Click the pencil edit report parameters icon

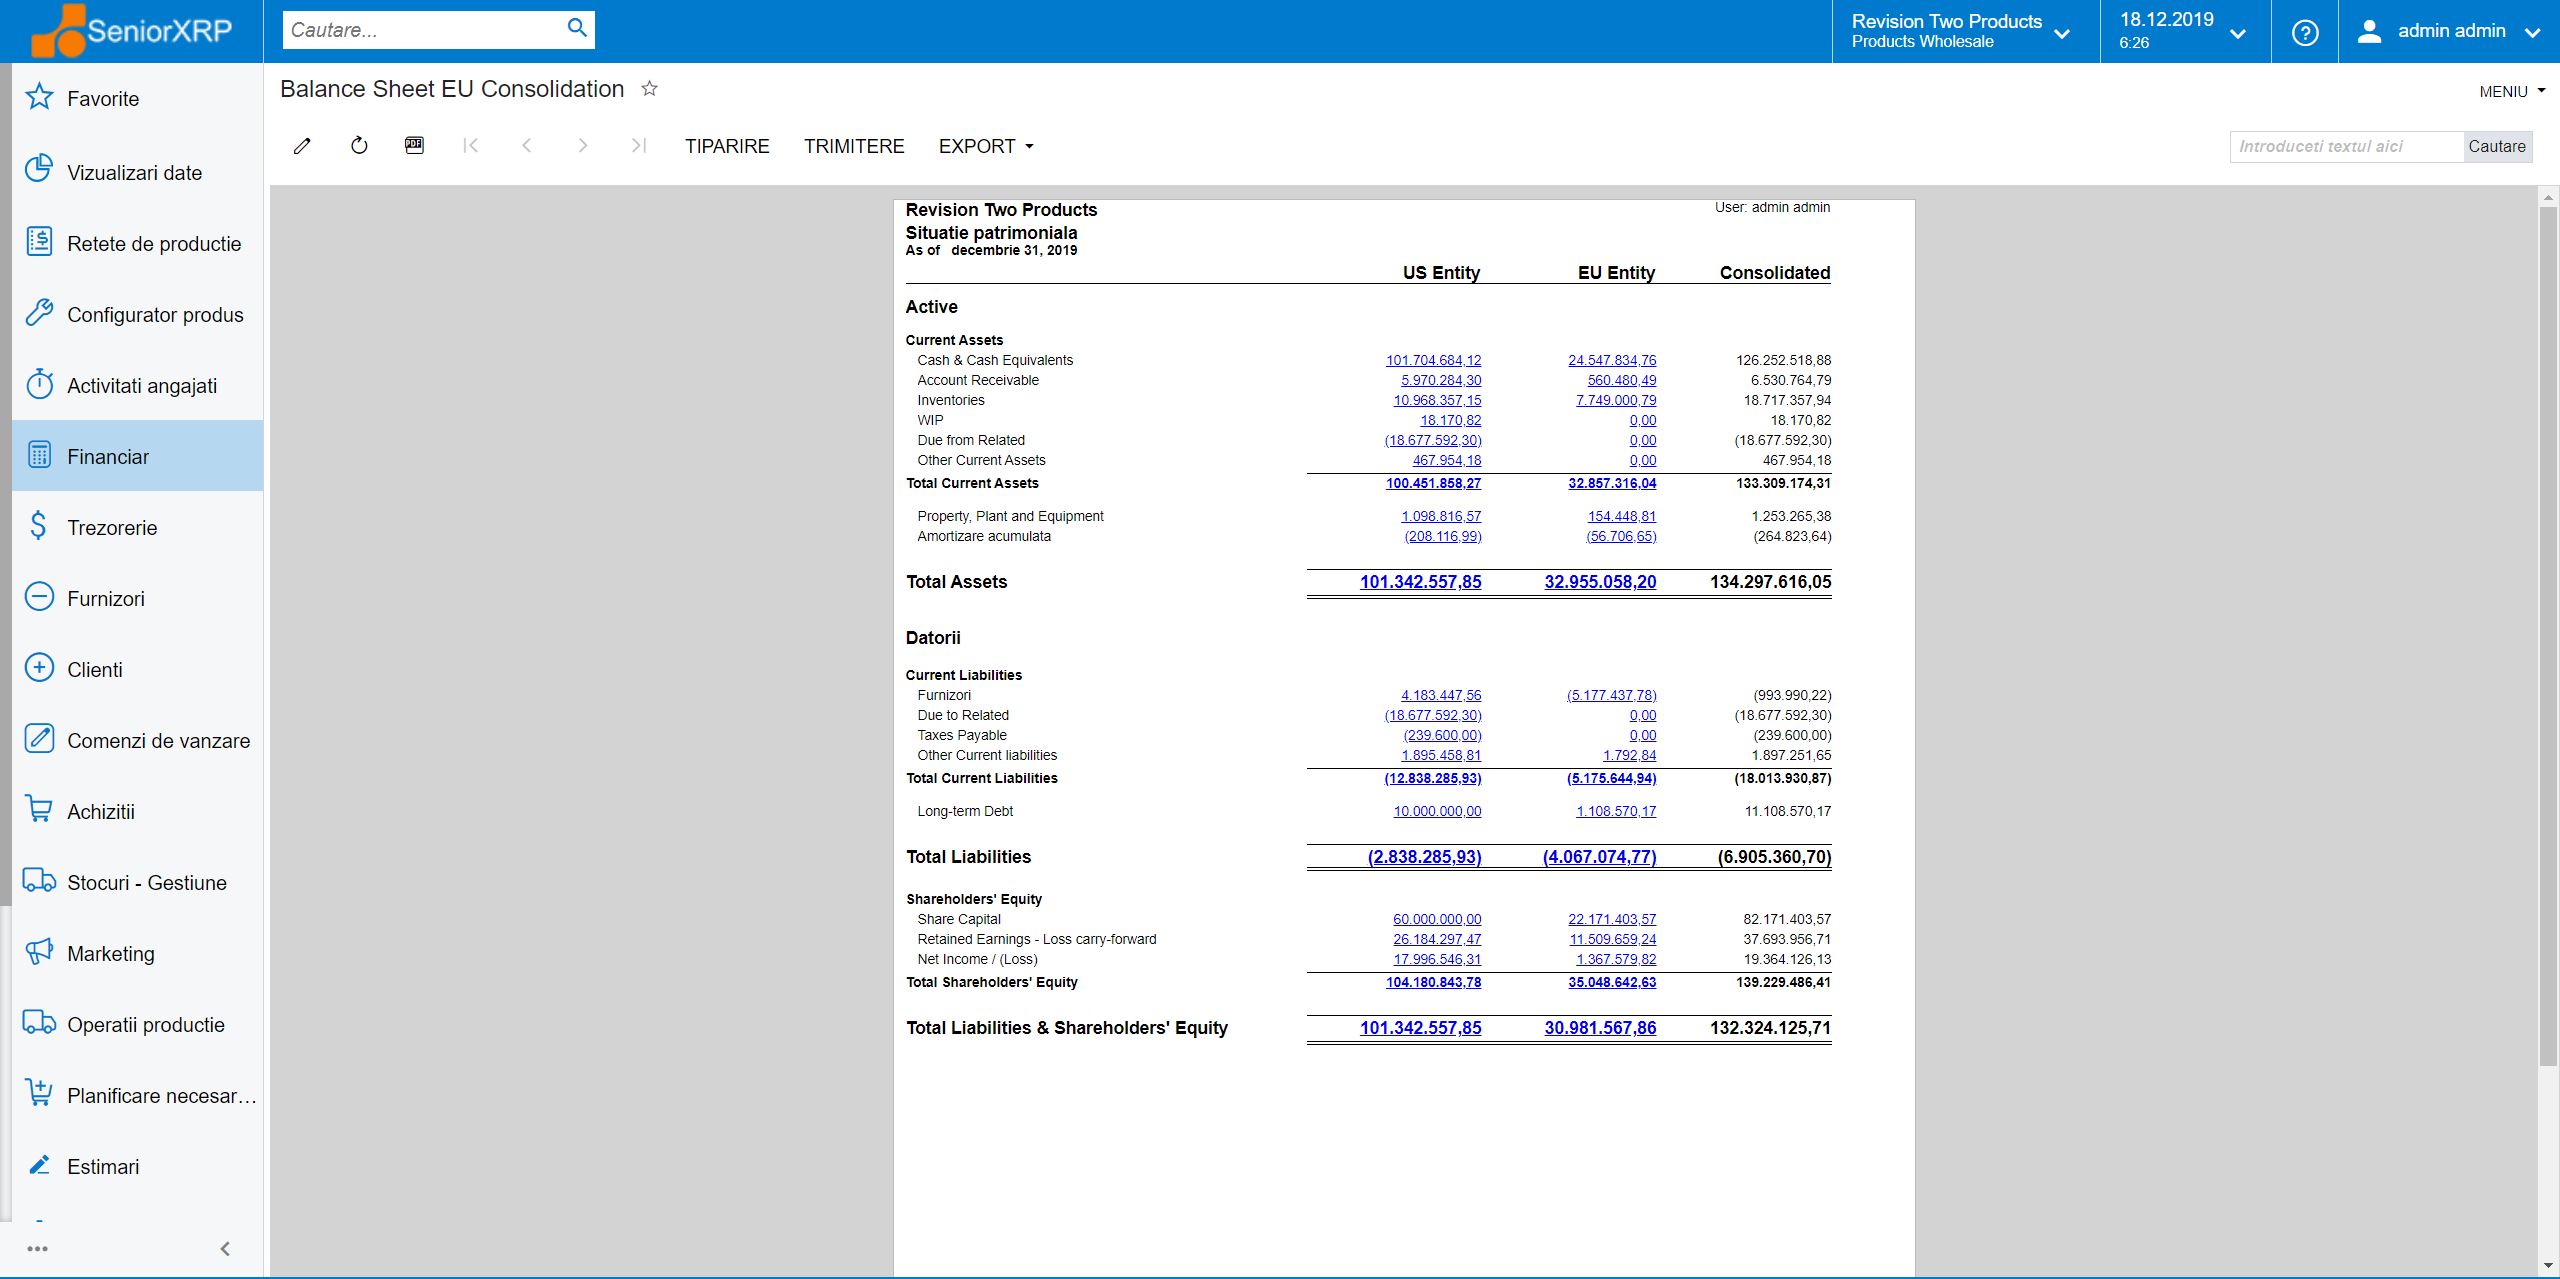[x=302, y=146]
